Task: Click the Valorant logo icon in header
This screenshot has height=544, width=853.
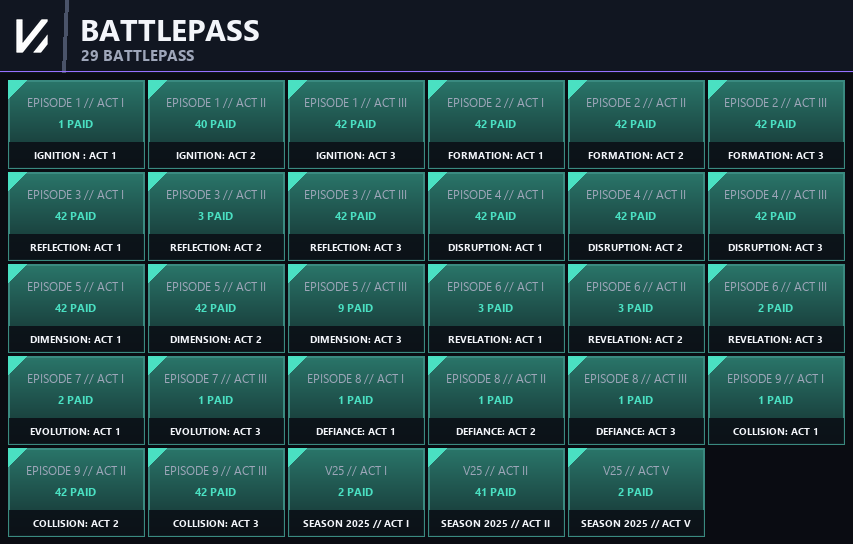Action: click(x=32, y=36)
